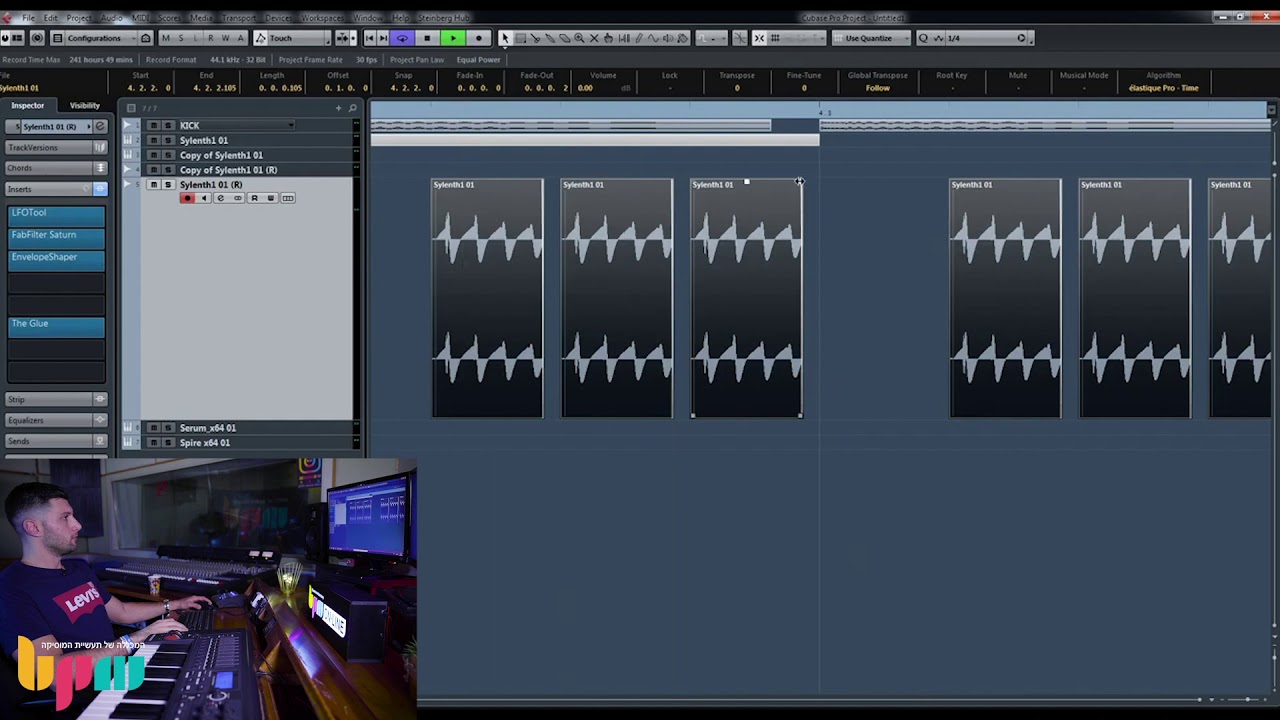The height and width of the screenshot is (720, 1280).
Task: Expand the KICK track name dropdown
Action: 291,126
